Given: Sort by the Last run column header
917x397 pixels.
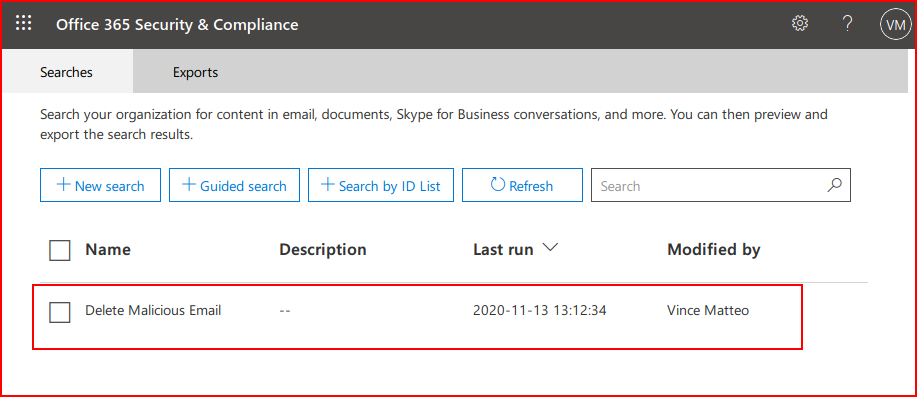Looking at the screenshot, I should [x=503, y=250].
